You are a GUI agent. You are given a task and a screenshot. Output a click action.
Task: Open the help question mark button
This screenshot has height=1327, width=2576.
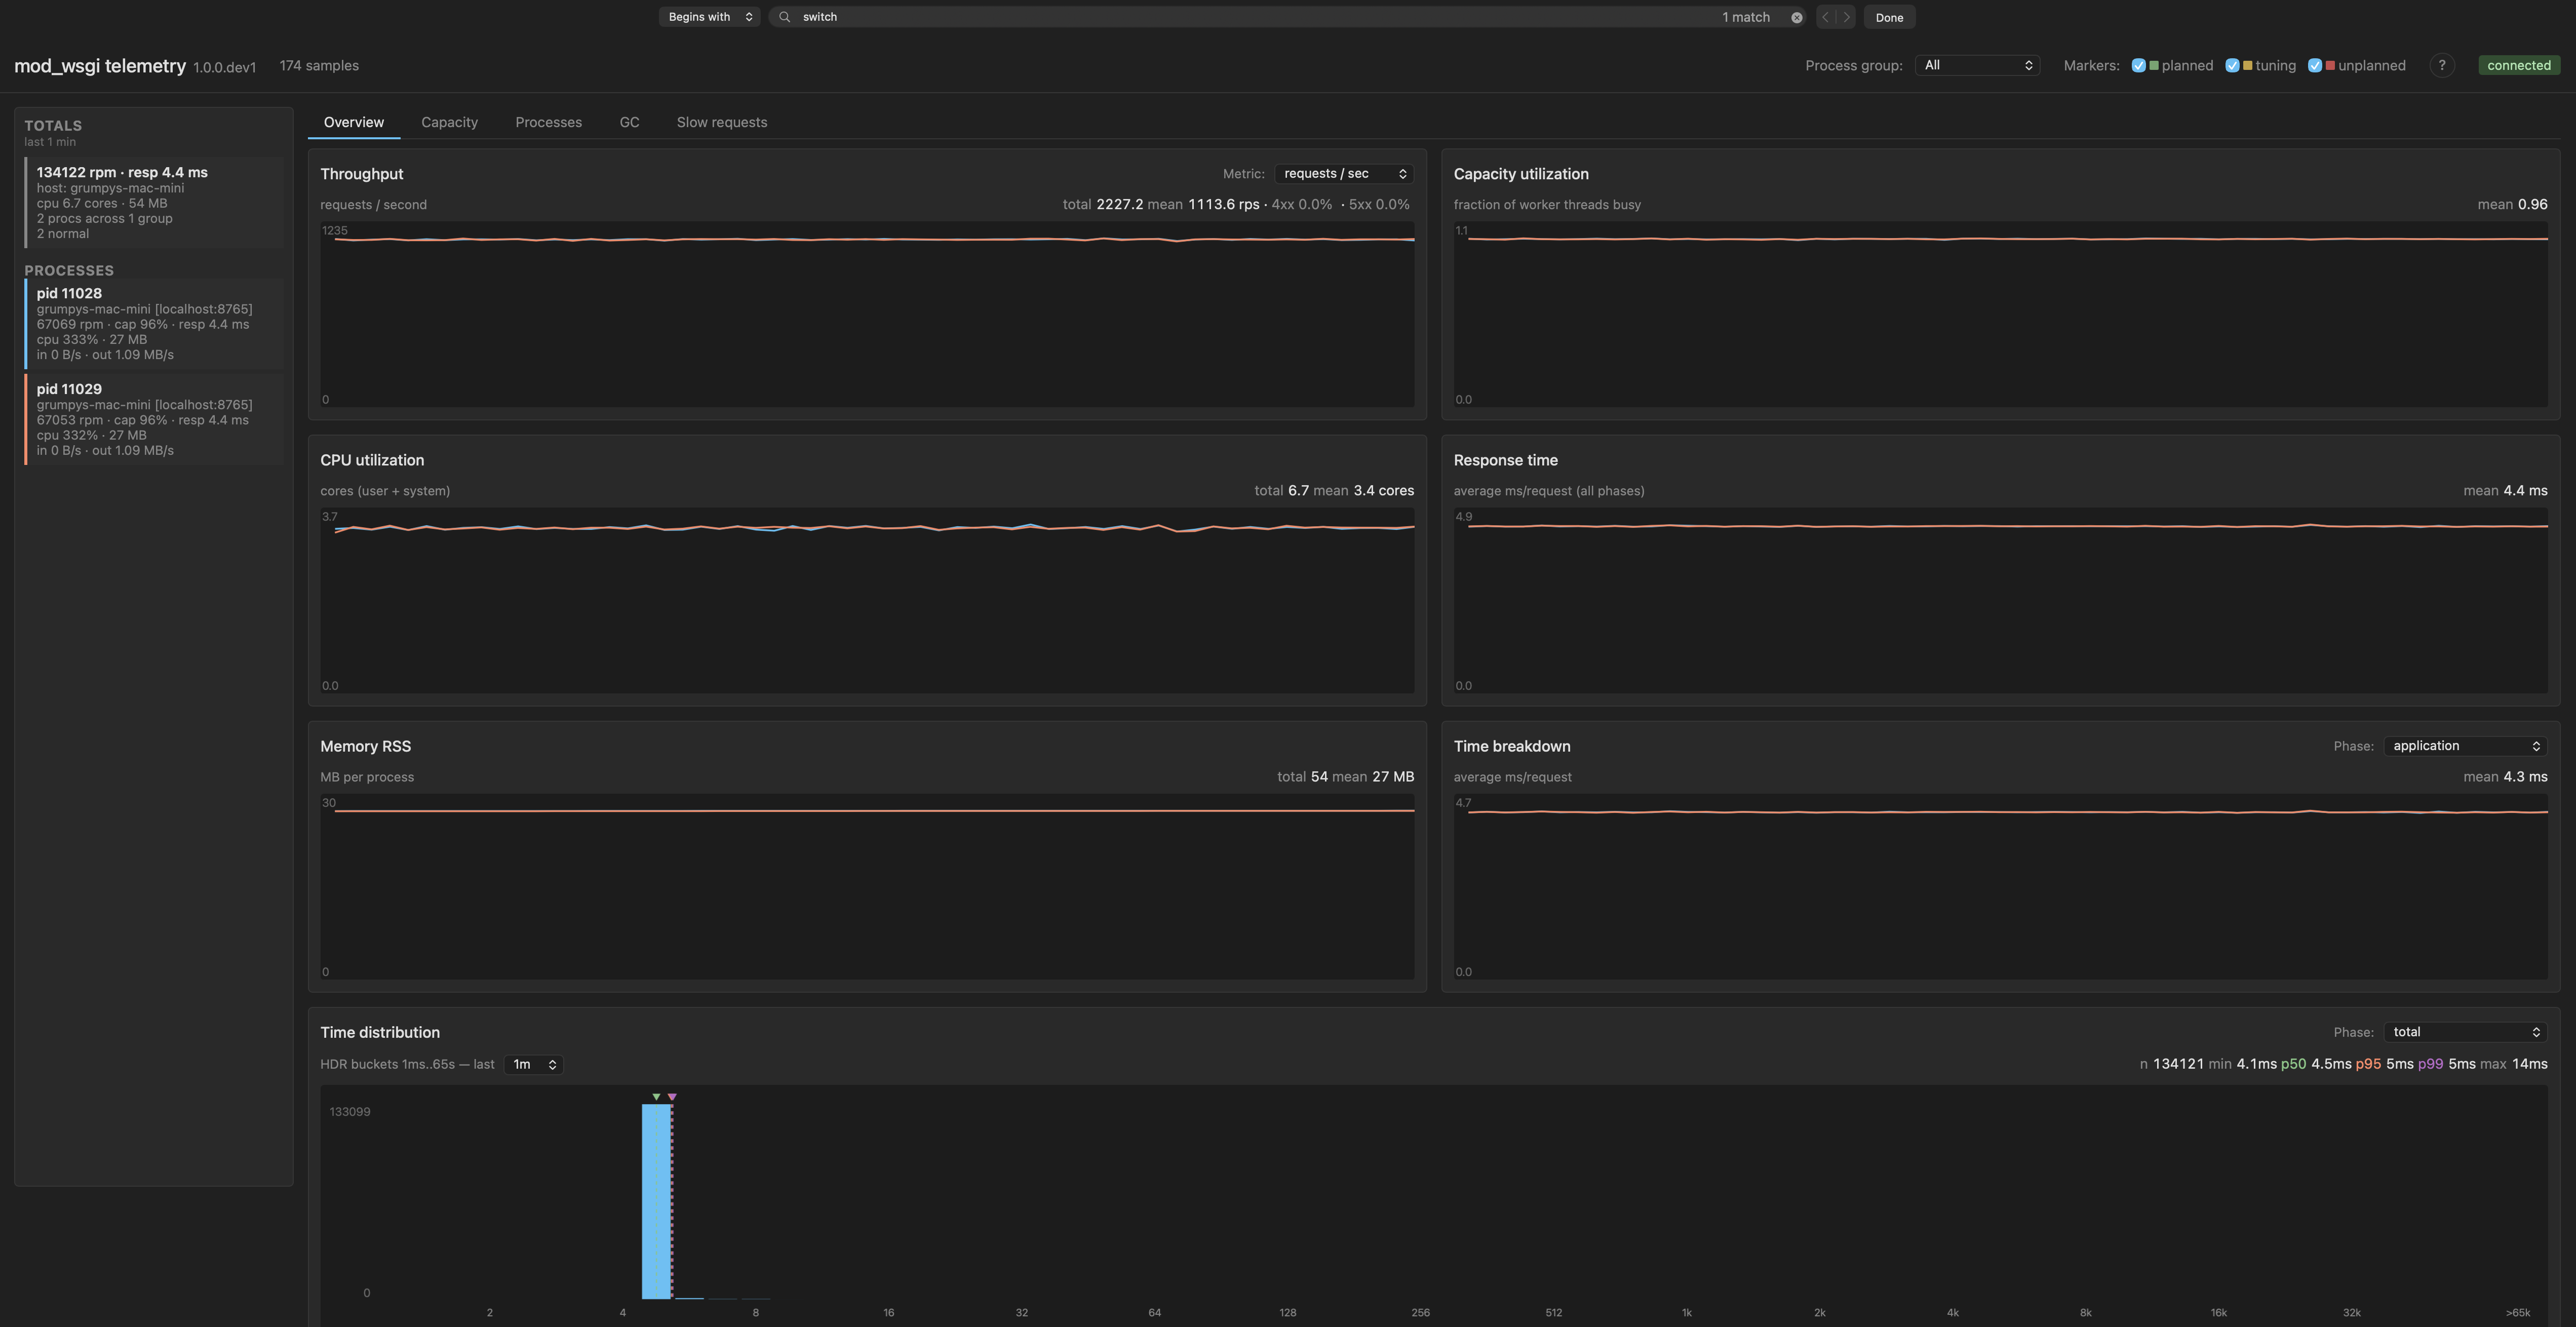pos(2441,65)
